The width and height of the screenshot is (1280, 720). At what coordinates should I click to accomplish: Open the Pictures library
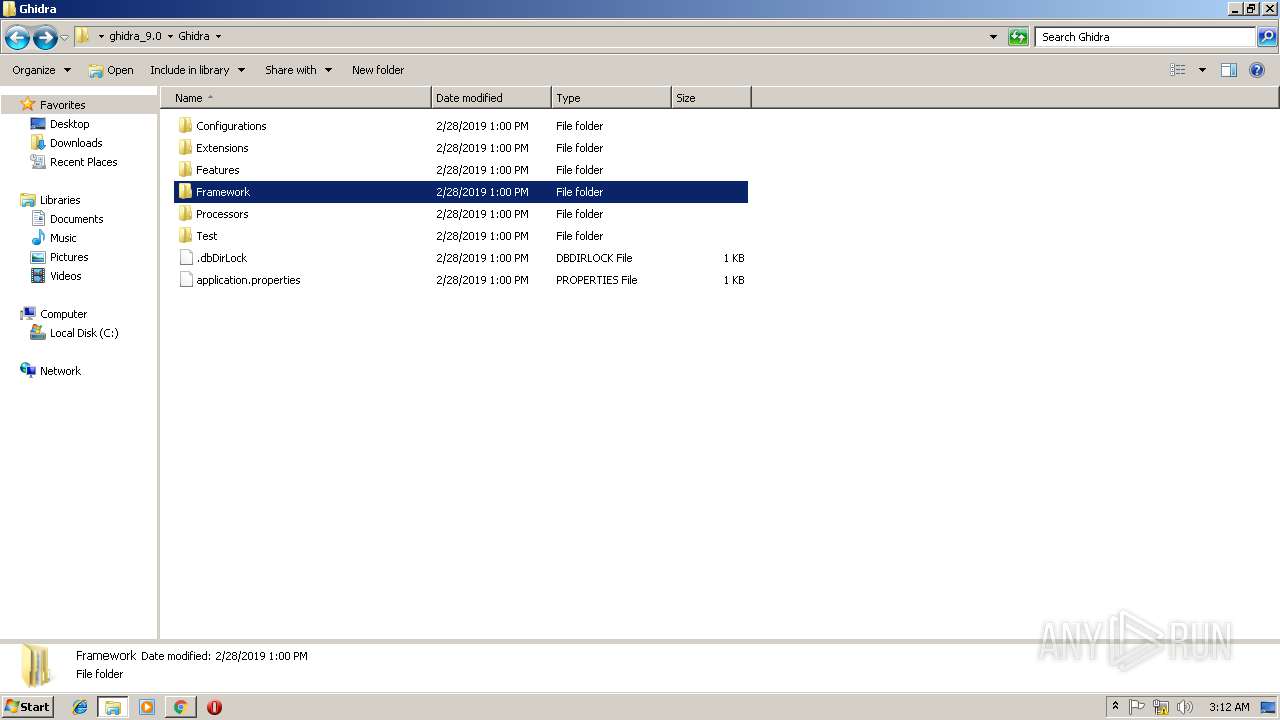[69, 257]
